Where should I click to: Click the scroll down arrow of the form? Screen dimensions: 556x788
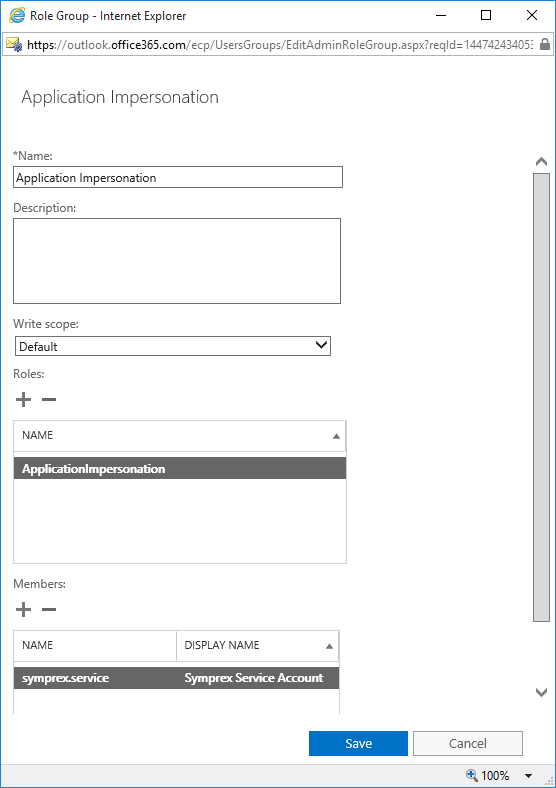click(541, 693)
